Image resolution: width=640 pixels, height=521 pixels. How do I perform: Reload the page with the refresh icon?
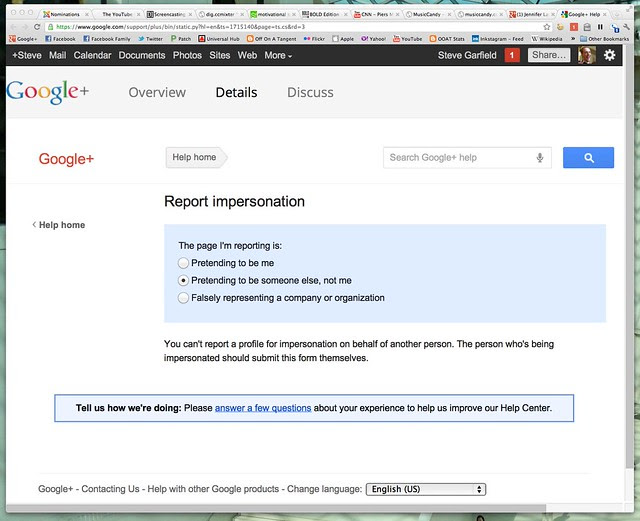(37, 27)
